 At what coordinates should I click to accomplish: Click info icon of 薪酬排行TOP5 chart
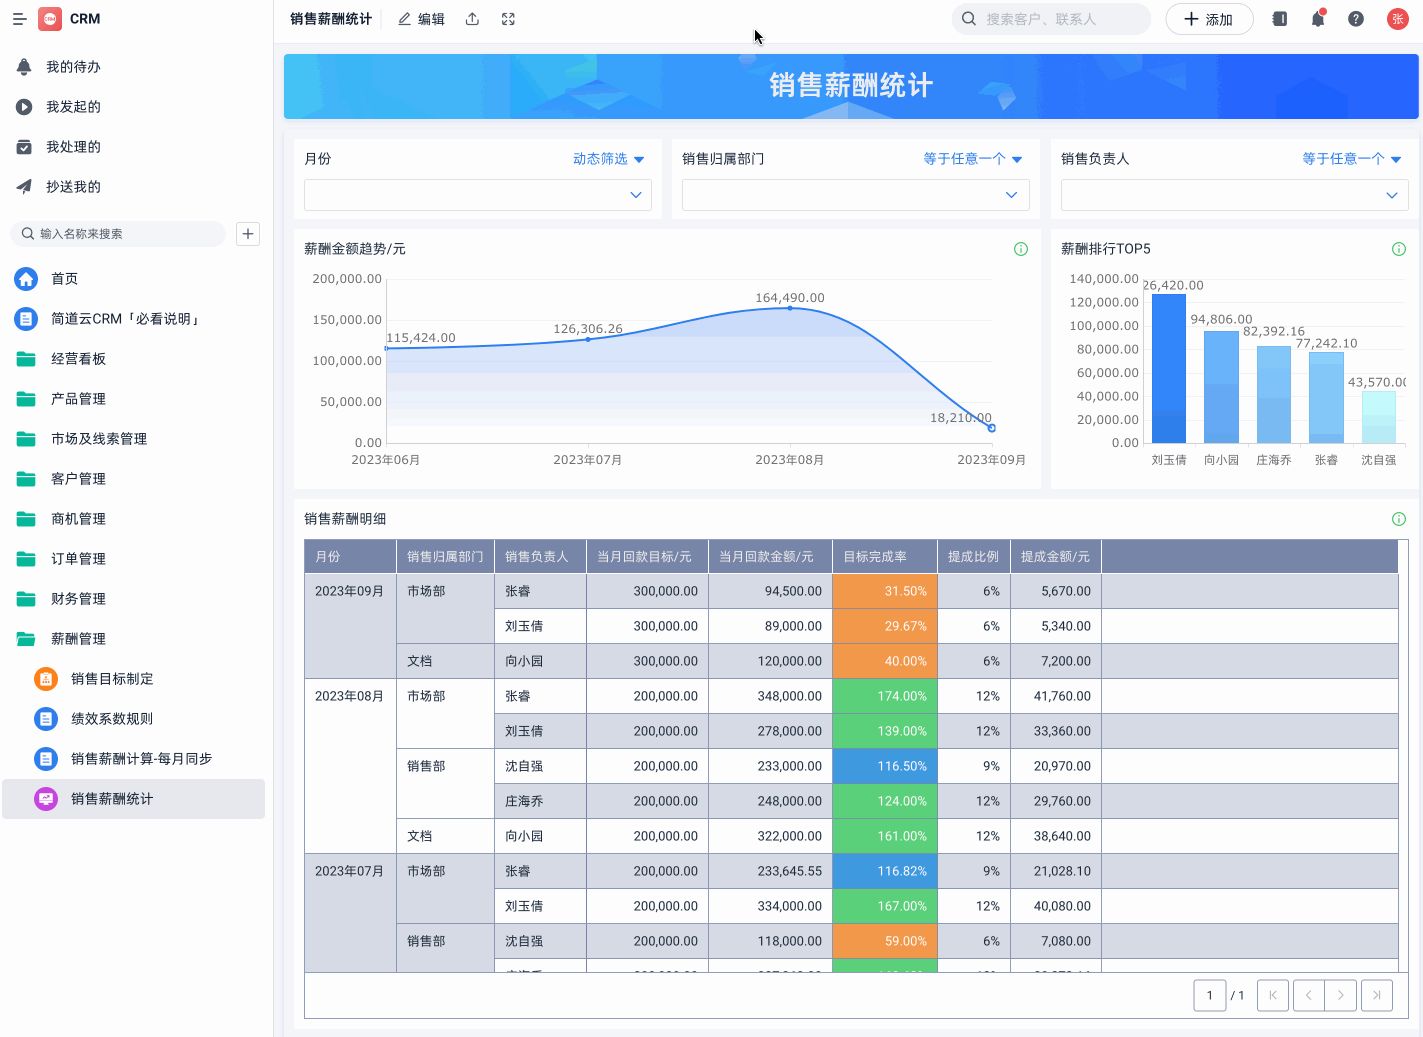[x=1399, y=249]
